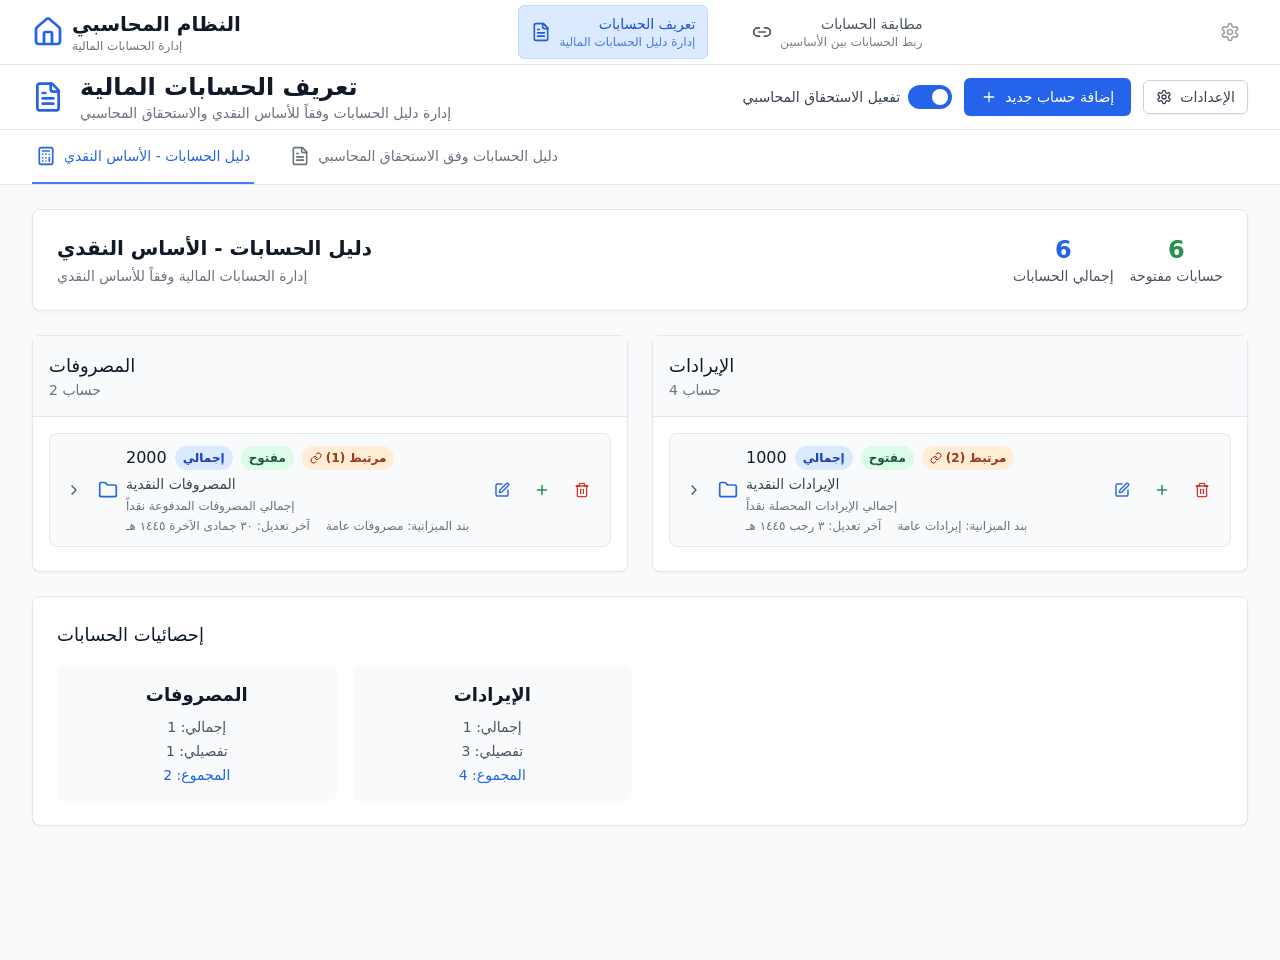Click the مرتبط (2) linked badge
This screenshot has height=960, width=1280.
coord(968,458)
